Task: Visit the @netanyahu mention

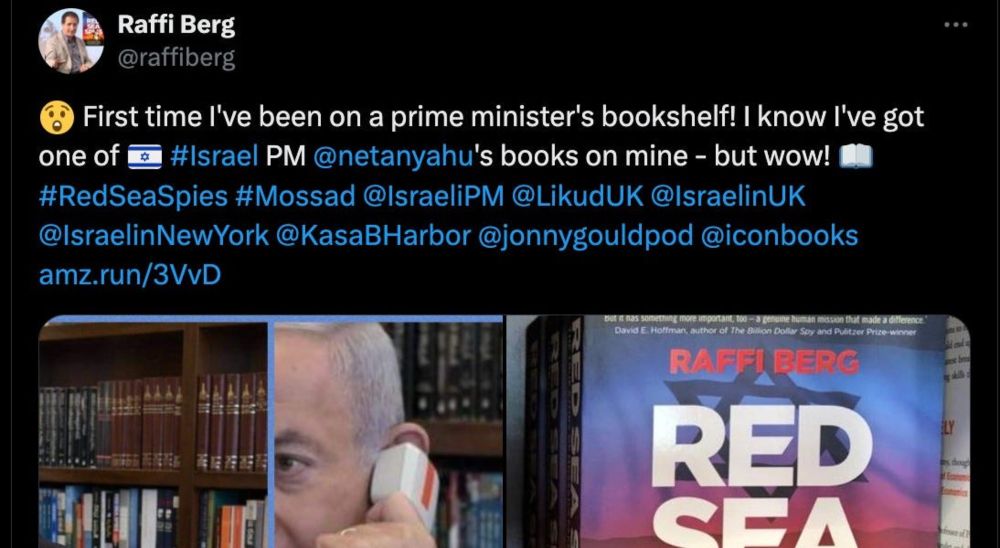Action: coord(393,156)
